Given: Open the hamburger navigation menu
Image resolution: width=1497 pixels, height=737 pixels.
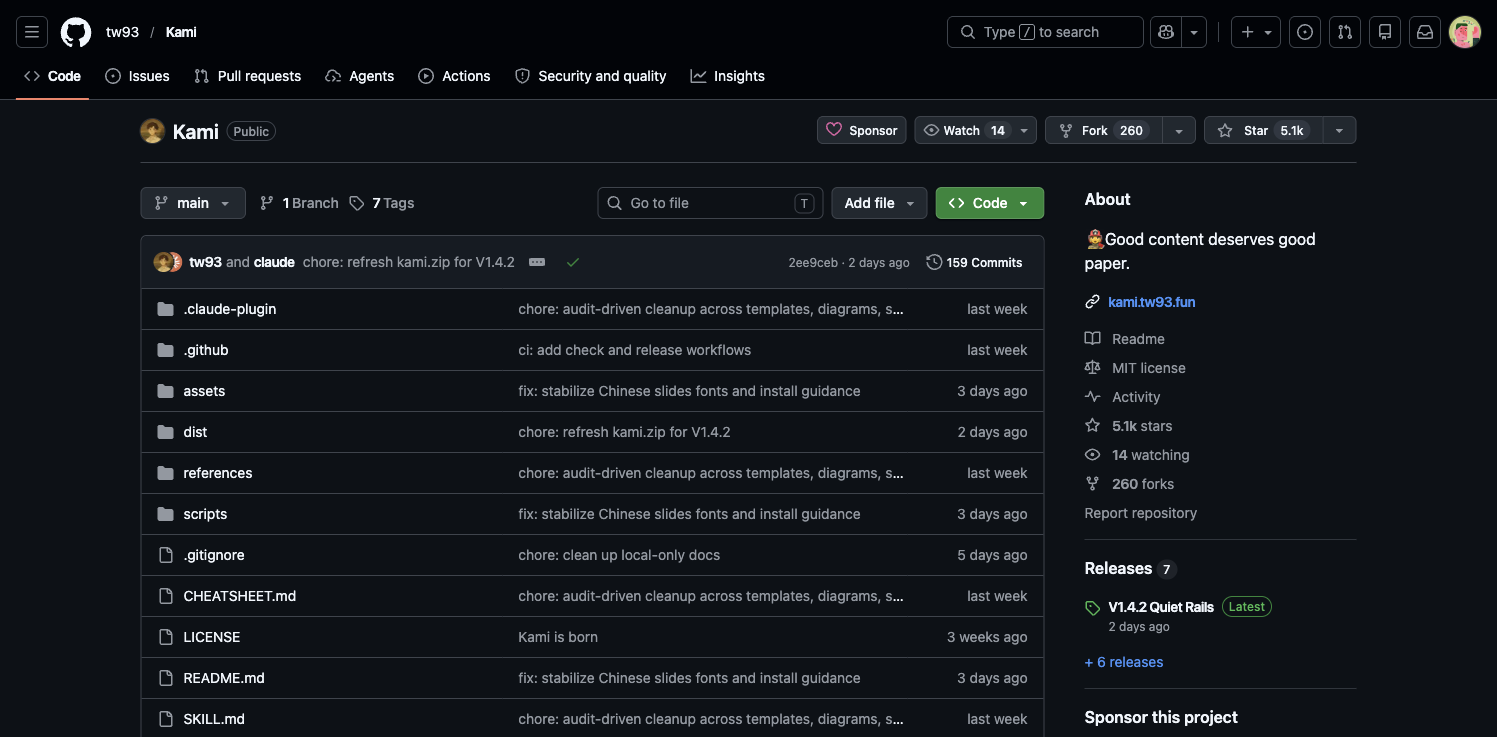Looking at the screenshot, I should (32, 32).
